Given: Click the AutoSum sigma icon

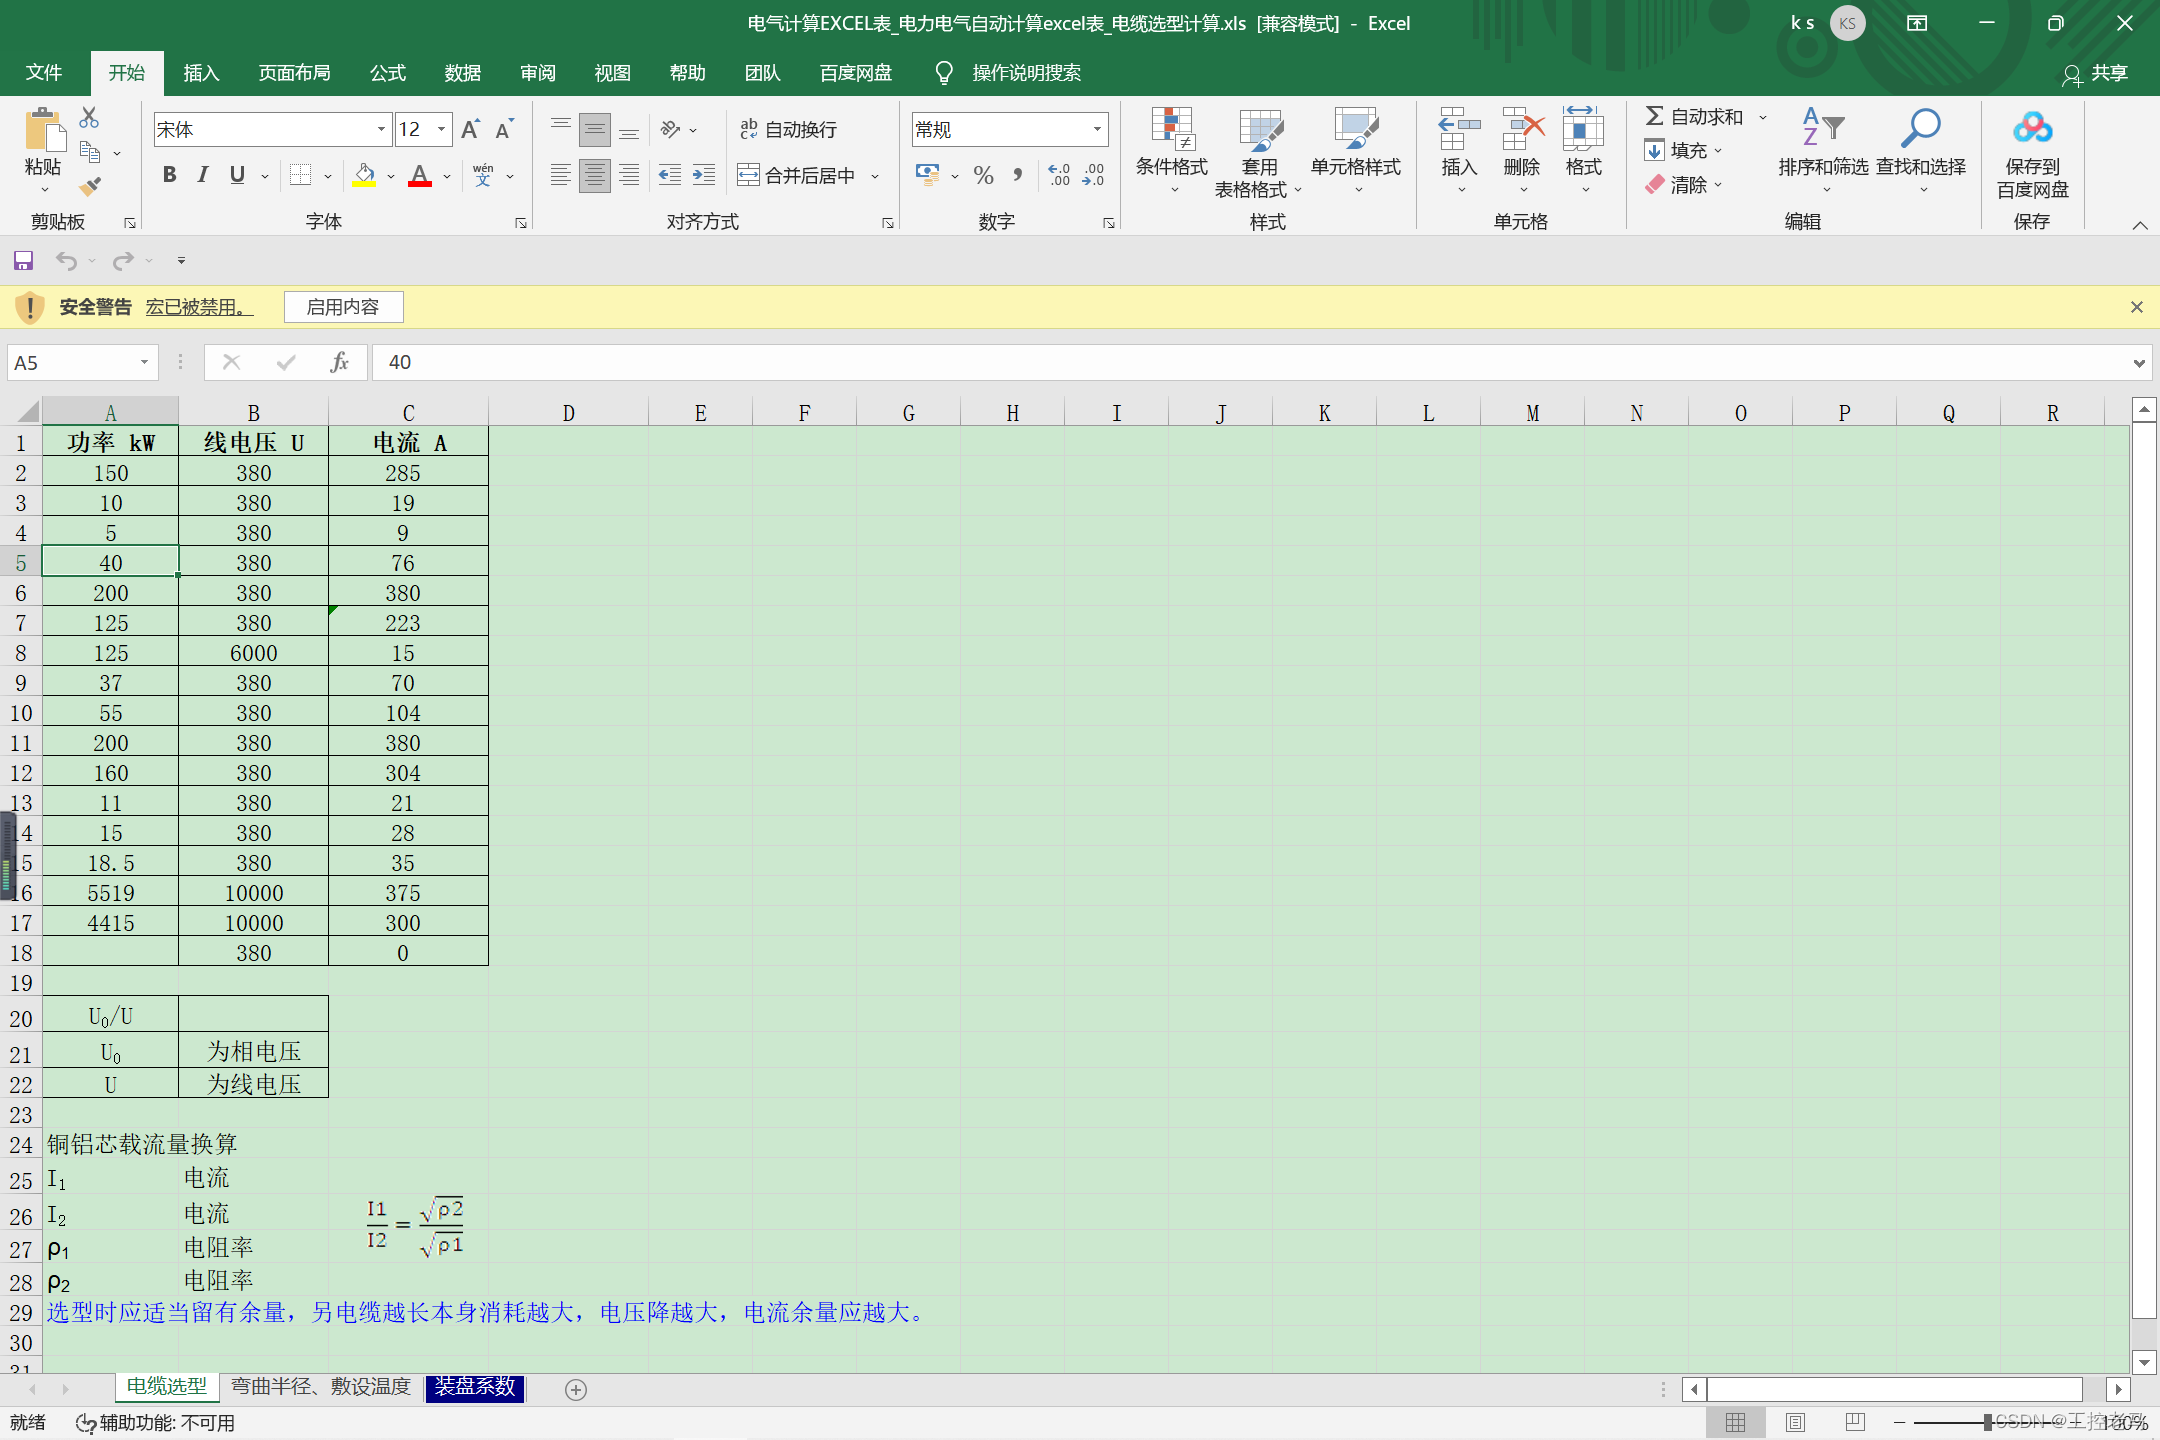Looking at the screenshot, I should (1655, 116).
